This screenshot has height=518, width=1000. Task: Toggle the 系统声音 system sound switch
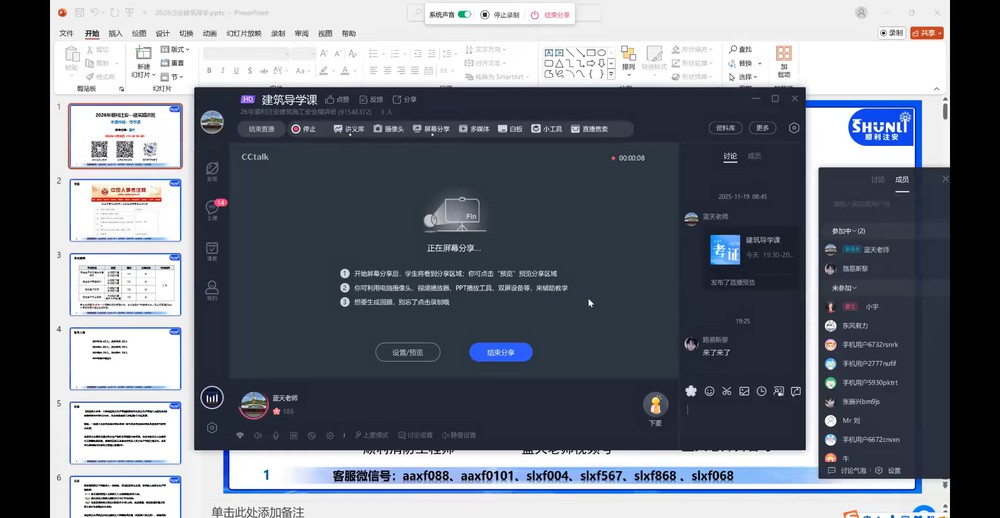(x=464, y=14)
